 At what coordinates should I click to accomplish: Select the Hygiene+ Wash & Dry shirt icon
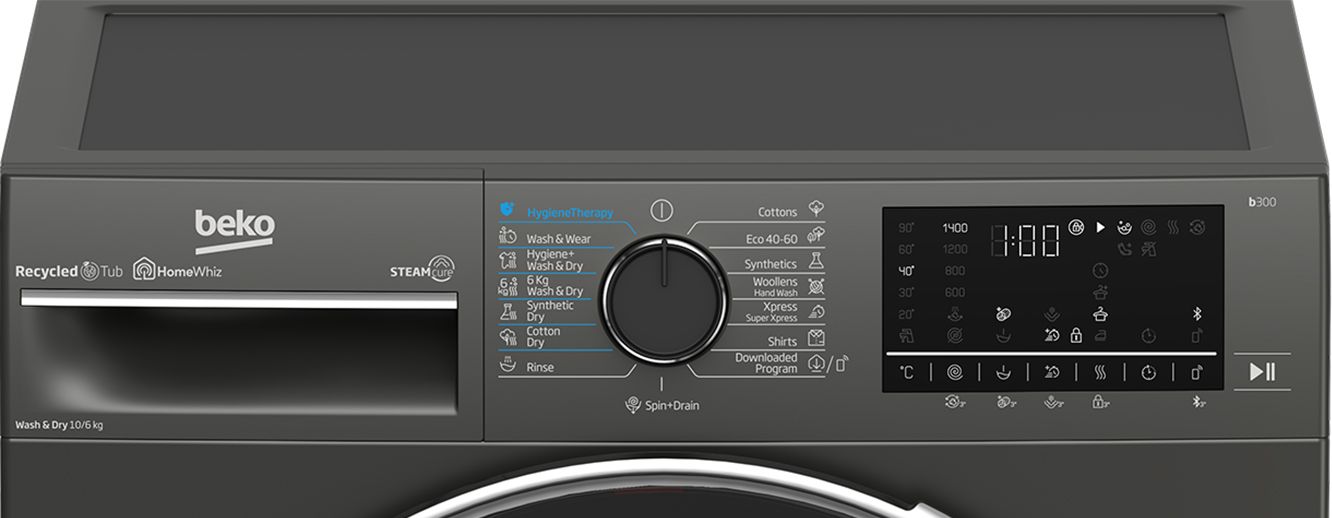coord(507,261)
